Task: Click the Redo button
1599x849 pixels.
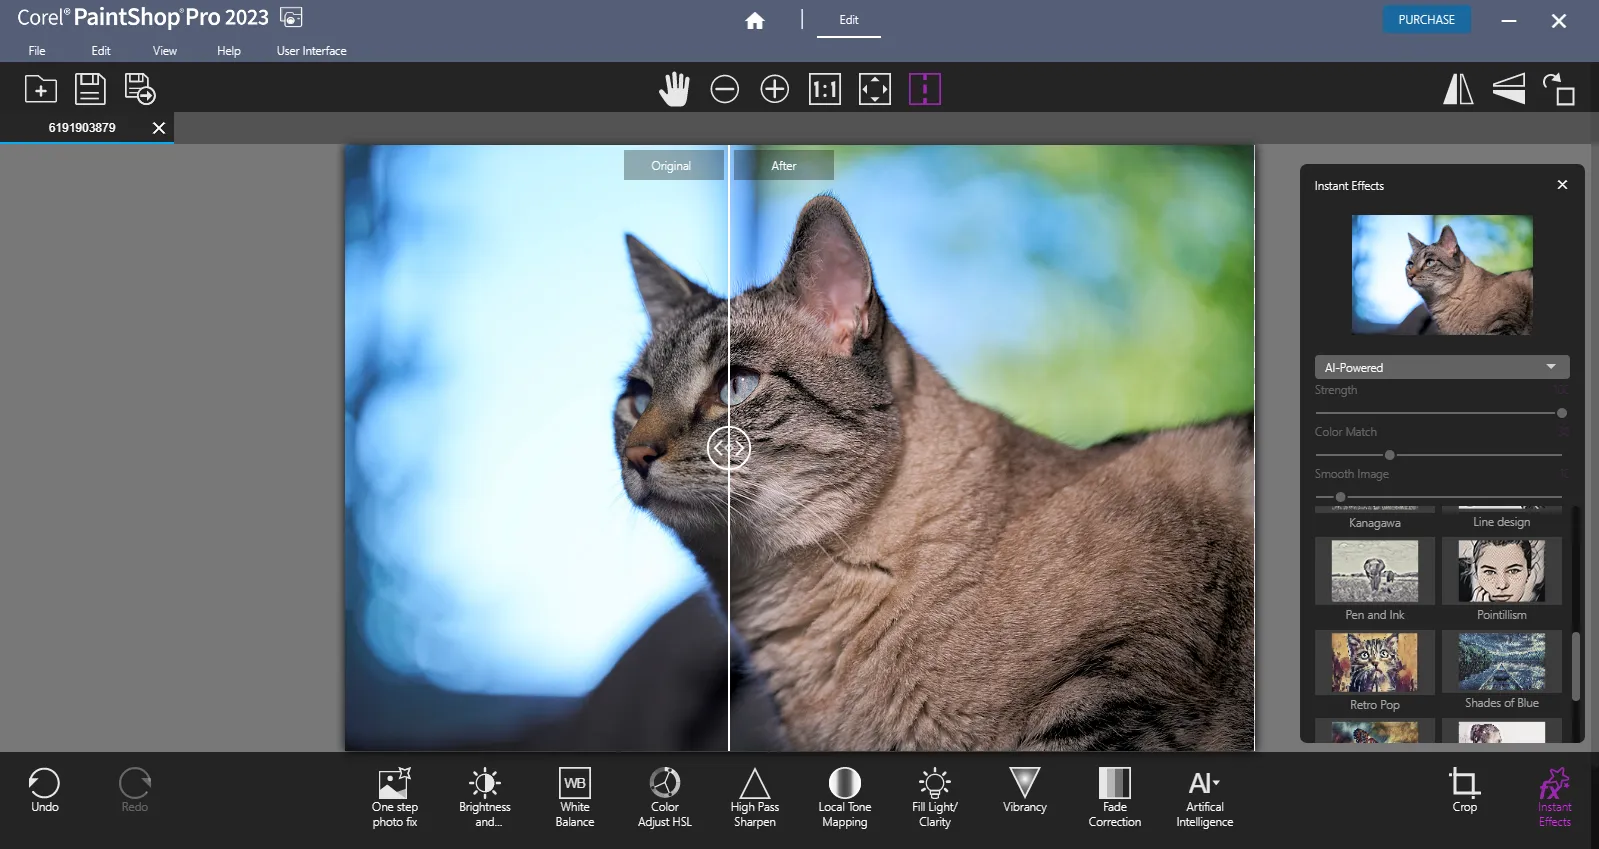Action: (135, 790)
